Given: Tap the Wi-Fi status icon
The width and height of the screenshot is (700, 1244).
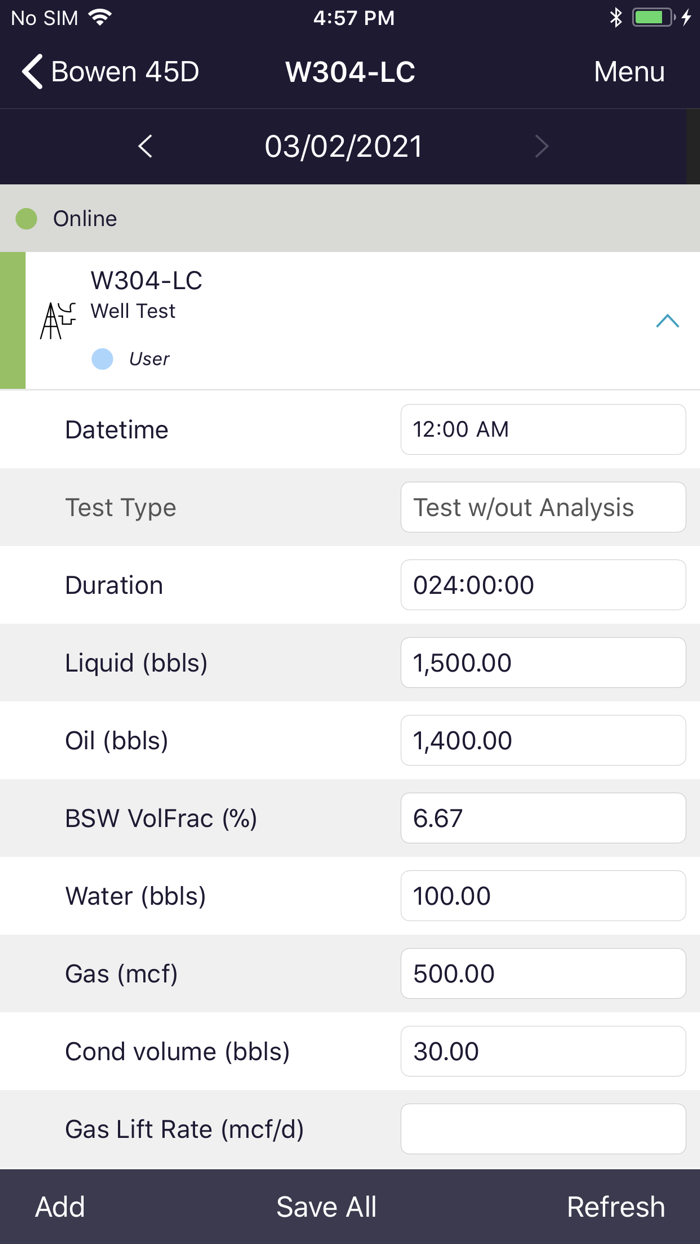Looking at the screenshot, I should (99, 17).
